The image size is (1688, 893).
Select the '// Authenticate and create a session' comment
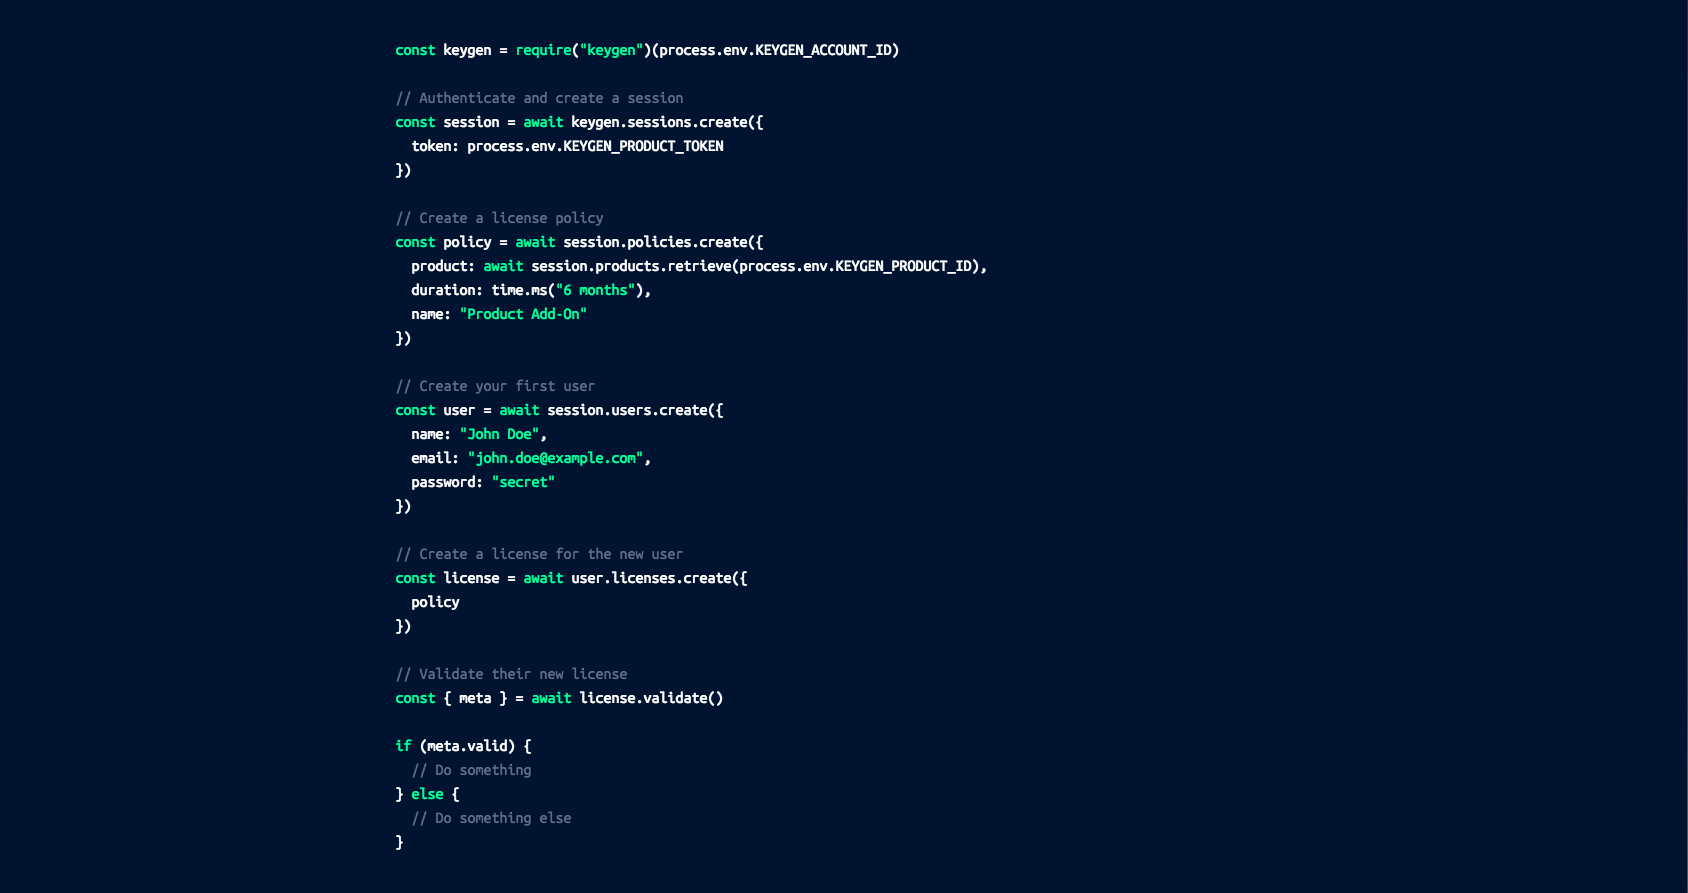(539, 98)
